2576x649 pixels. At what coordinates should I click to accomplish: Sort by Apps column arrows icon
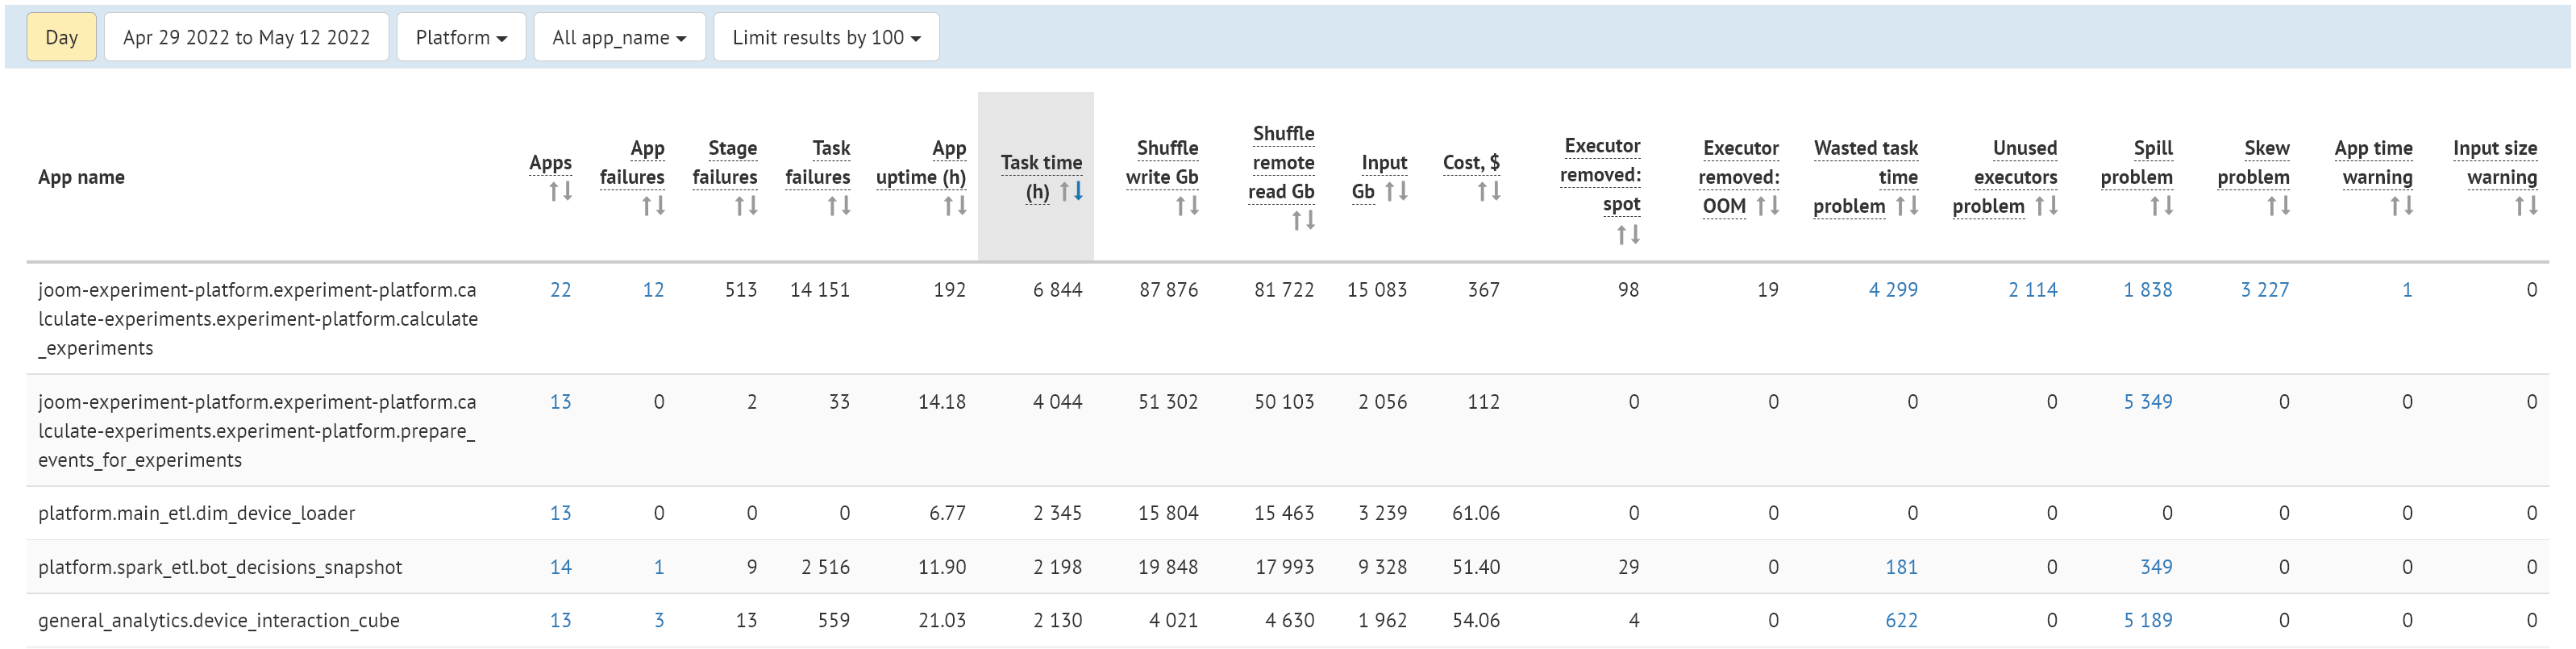pyautogui.click(x=560, y=191)
